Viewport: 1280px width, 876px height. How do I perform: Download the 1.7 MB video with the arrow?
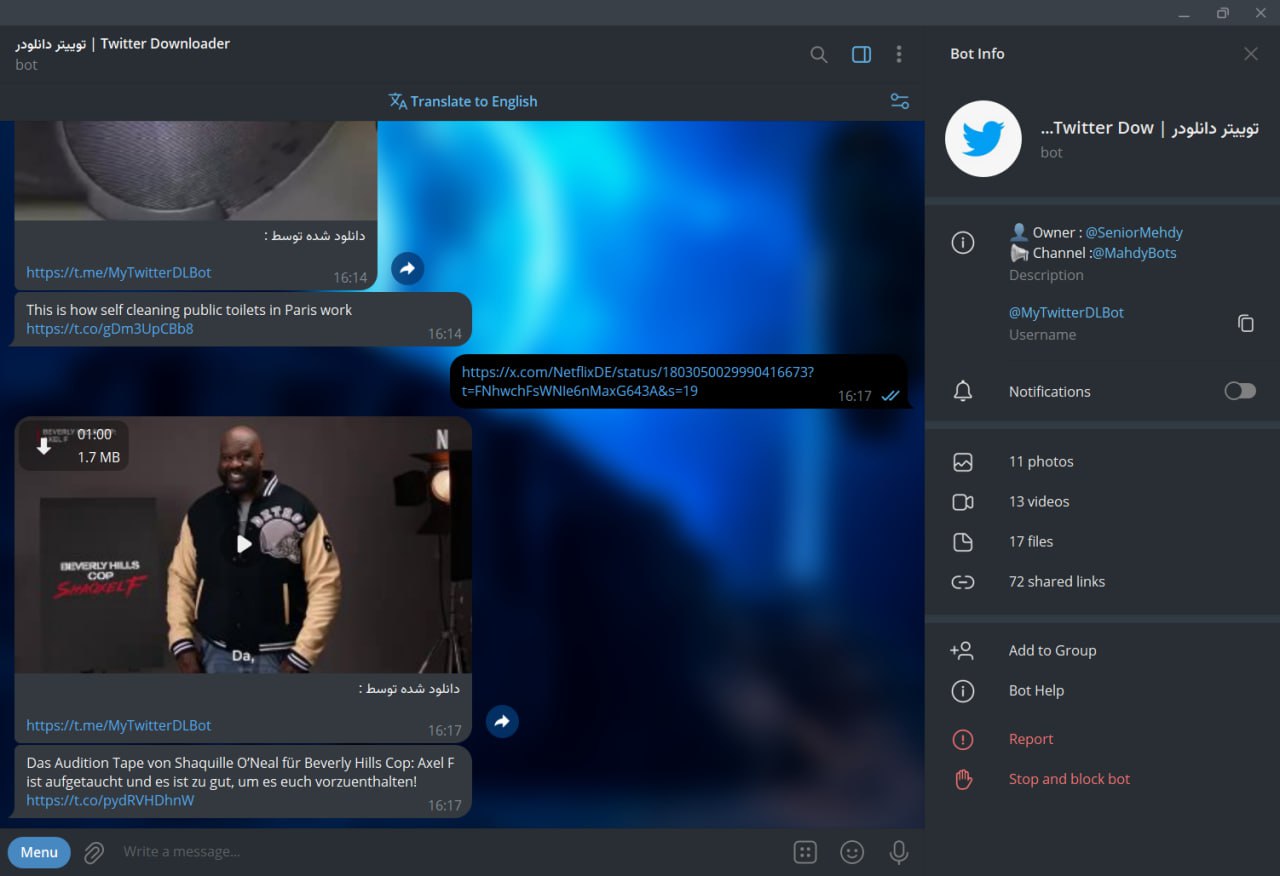pyautogui.click(x=44, y=446)
